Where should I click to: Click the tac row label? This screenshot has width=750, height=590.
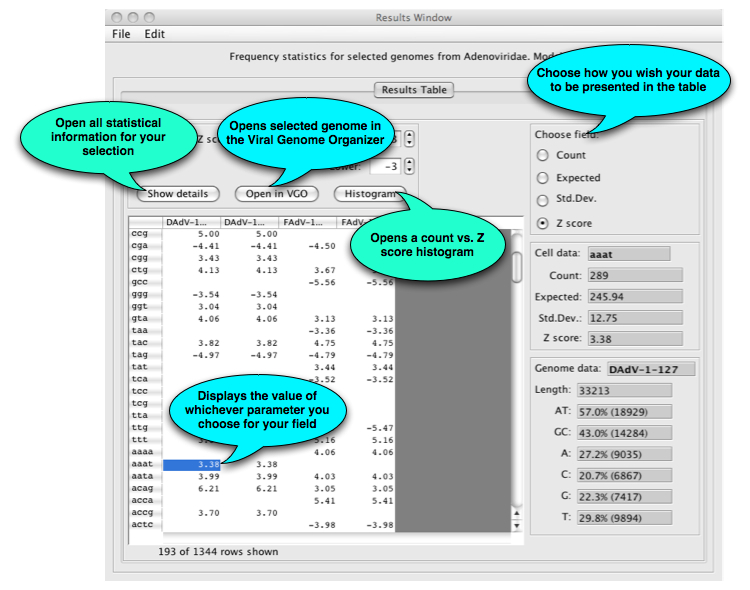click(x=145, y=343)
